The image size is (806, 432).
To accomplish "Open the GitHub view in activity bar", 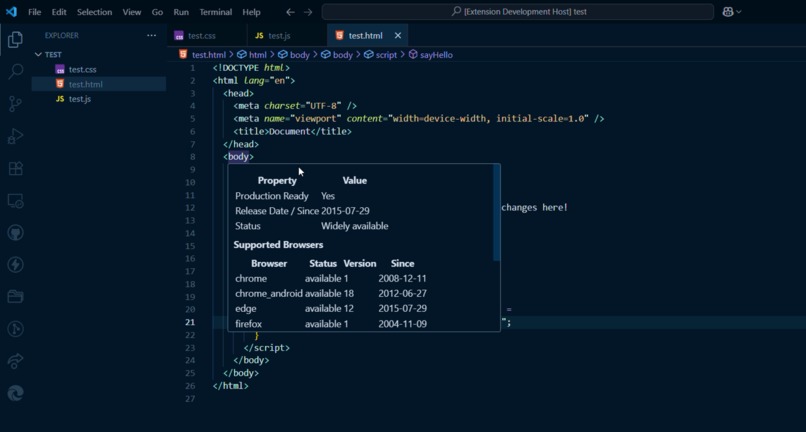I will point(15,233).
